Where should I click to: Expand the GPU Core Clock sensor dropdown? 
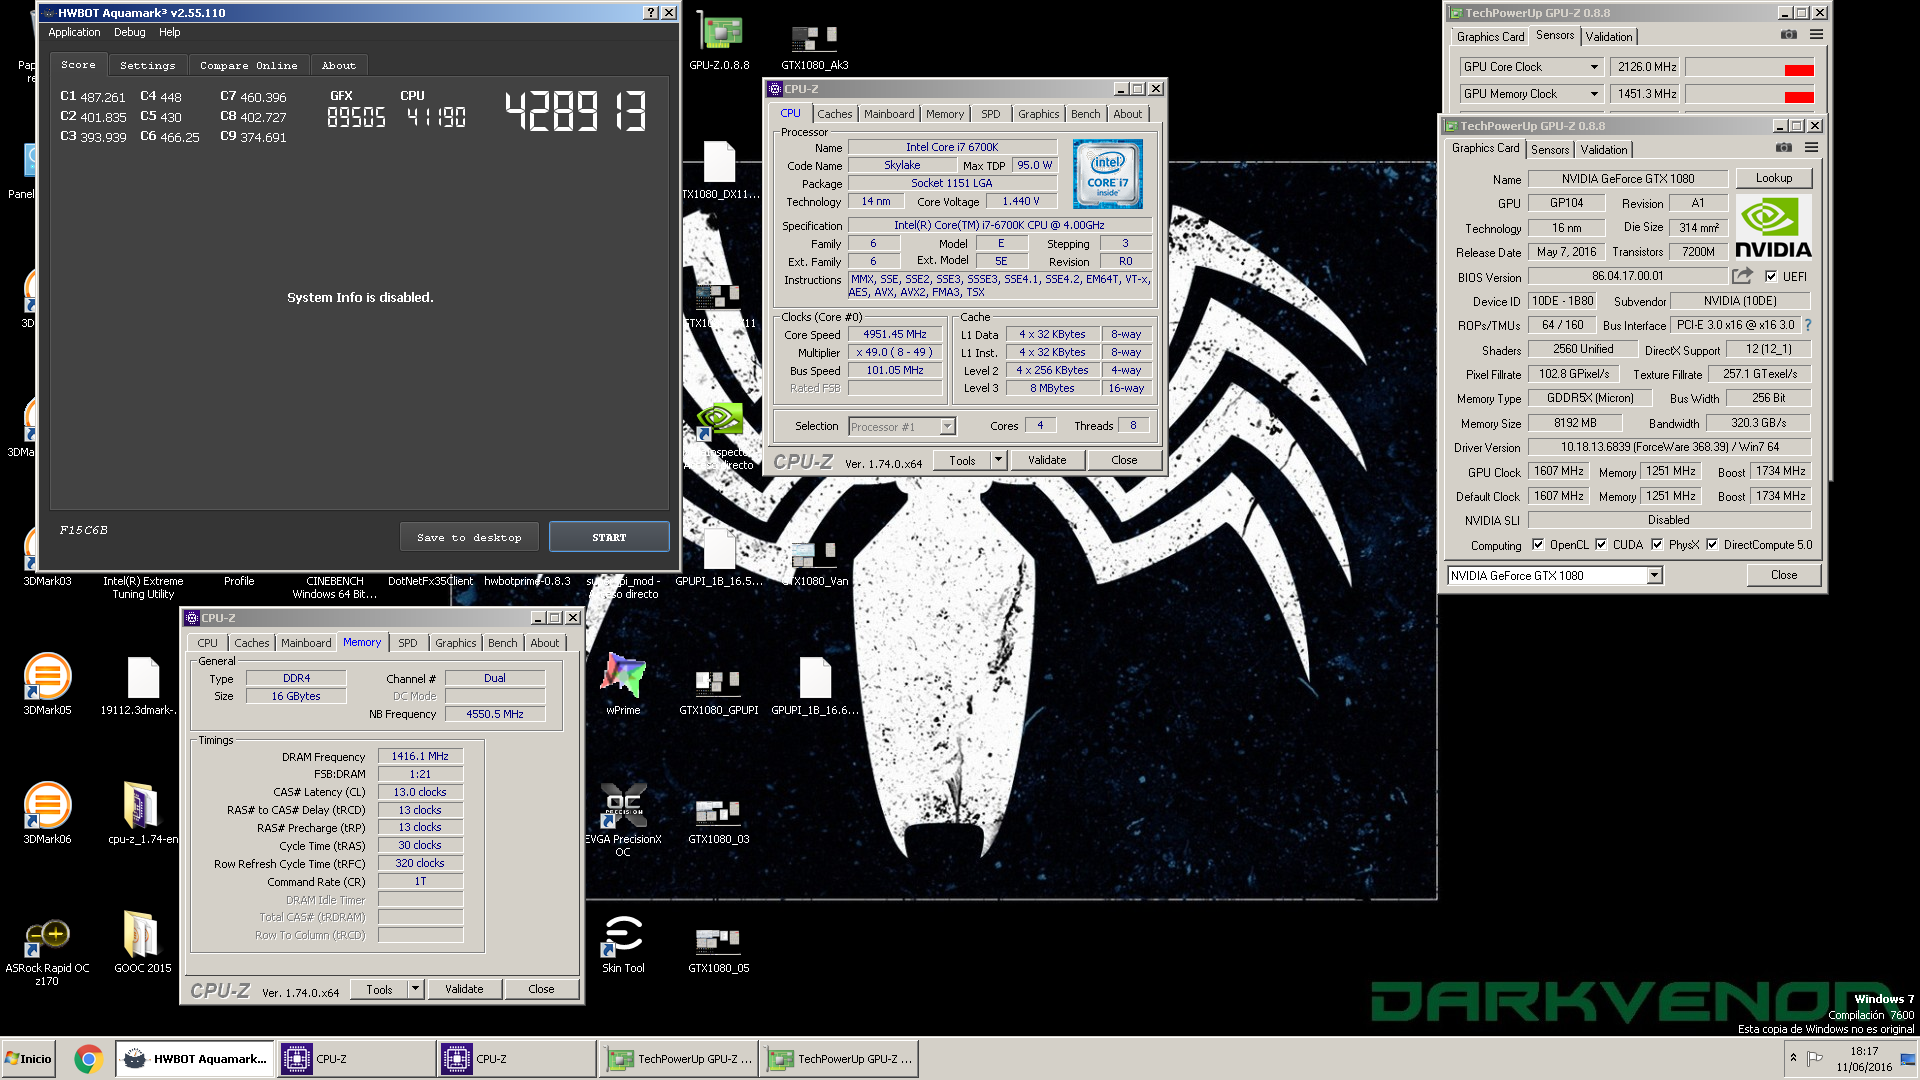click(x=1594, y=67)
